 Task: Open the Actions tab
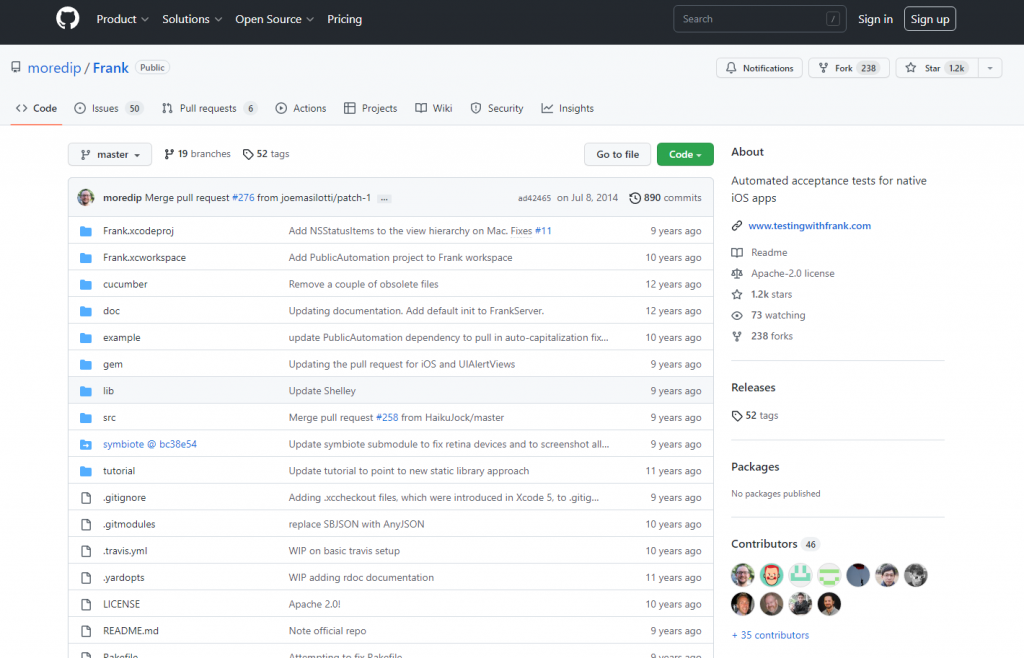pos(300,108)
